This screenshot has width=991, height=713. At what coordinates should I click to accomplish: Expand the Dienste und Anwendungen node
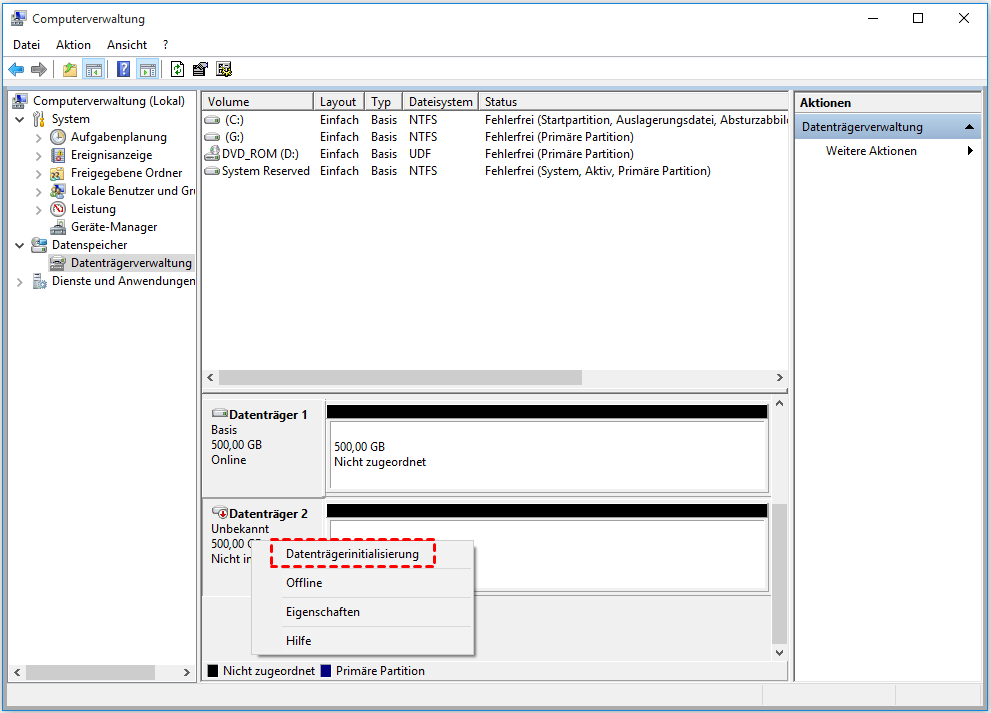(x=20, y=282)
